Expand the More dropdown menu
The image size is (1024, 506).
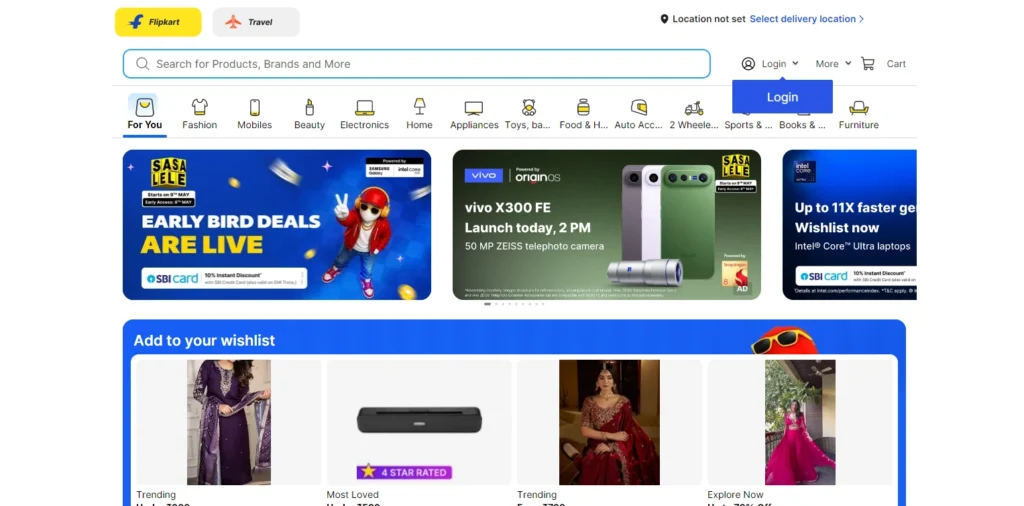pyautogui.click(x=833, y=64)
